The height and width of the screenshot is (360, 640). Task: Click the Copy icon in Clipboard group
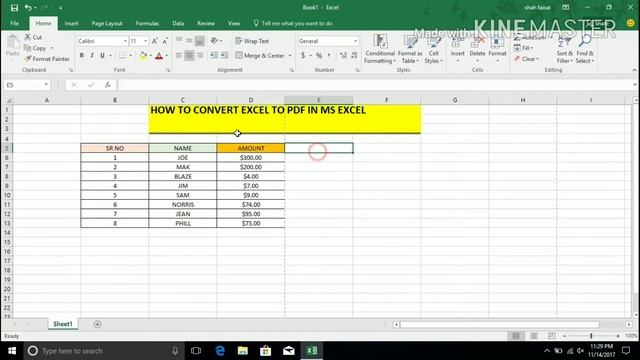(x=28, y=48)
